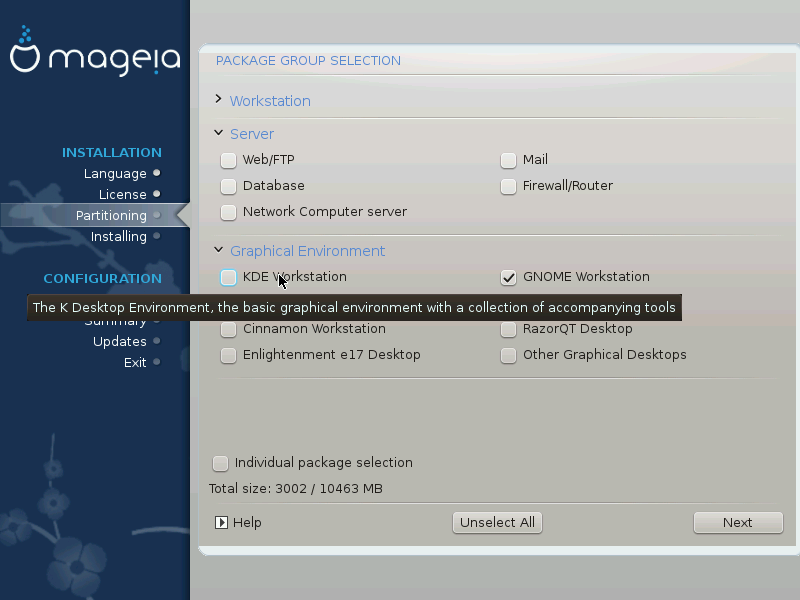Click the Total size 3002 / 10463 MB text
800x600 pixels.
click(295, 489)
